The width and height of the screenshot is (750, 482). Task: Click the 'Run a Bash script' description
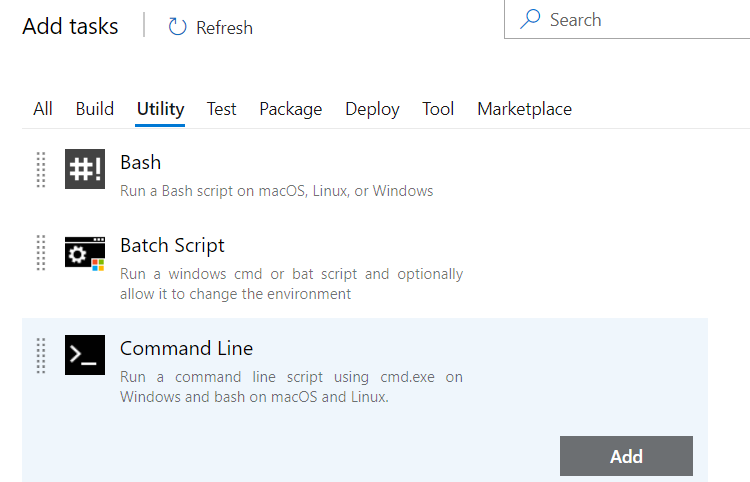click(276, 191)
